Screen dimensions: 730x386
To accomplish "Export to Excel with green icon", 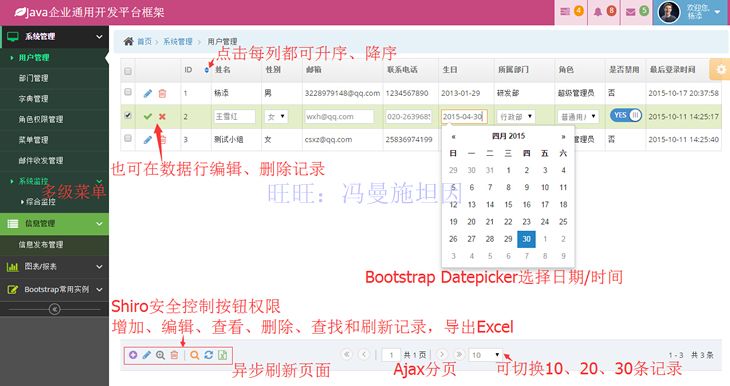I will click(223, 355).
